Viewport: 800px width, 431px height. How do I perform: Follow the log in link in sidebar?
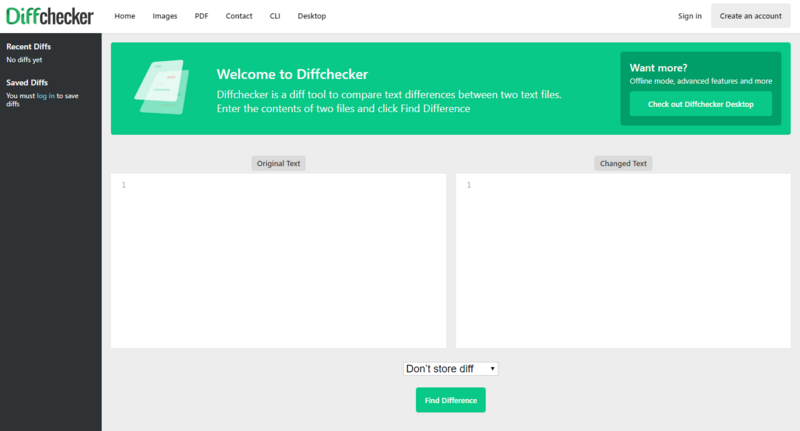(45, 96)
